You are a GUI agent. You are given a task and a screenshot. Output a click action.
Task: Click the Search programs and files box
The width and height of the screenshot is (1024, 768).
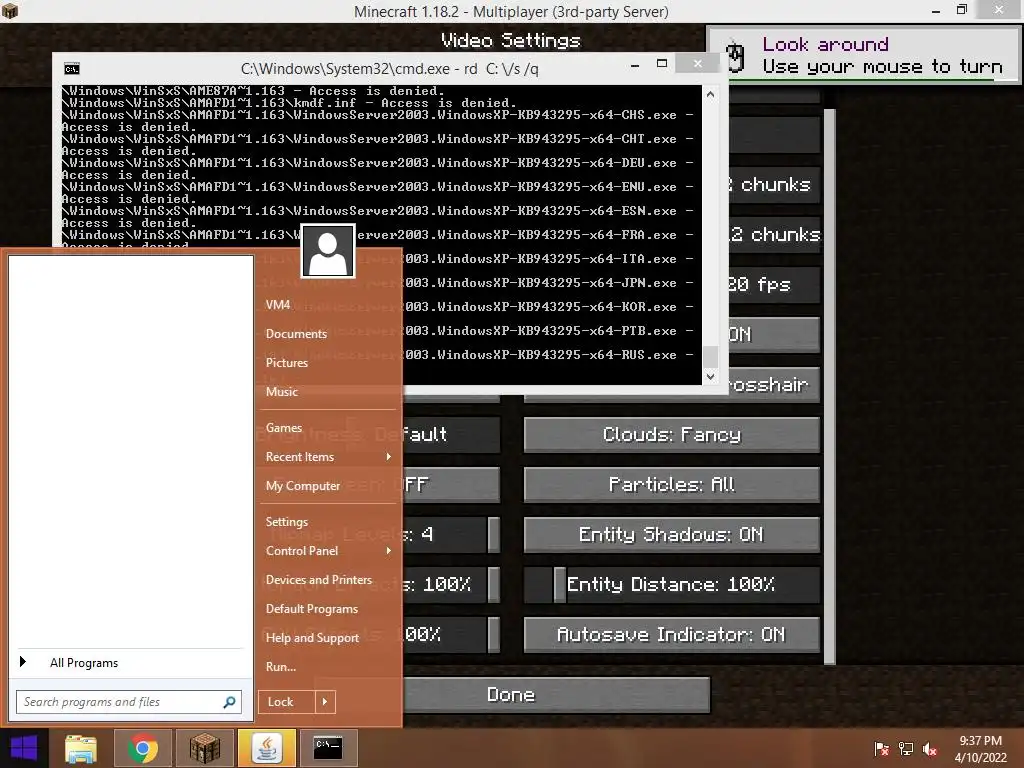129,702
